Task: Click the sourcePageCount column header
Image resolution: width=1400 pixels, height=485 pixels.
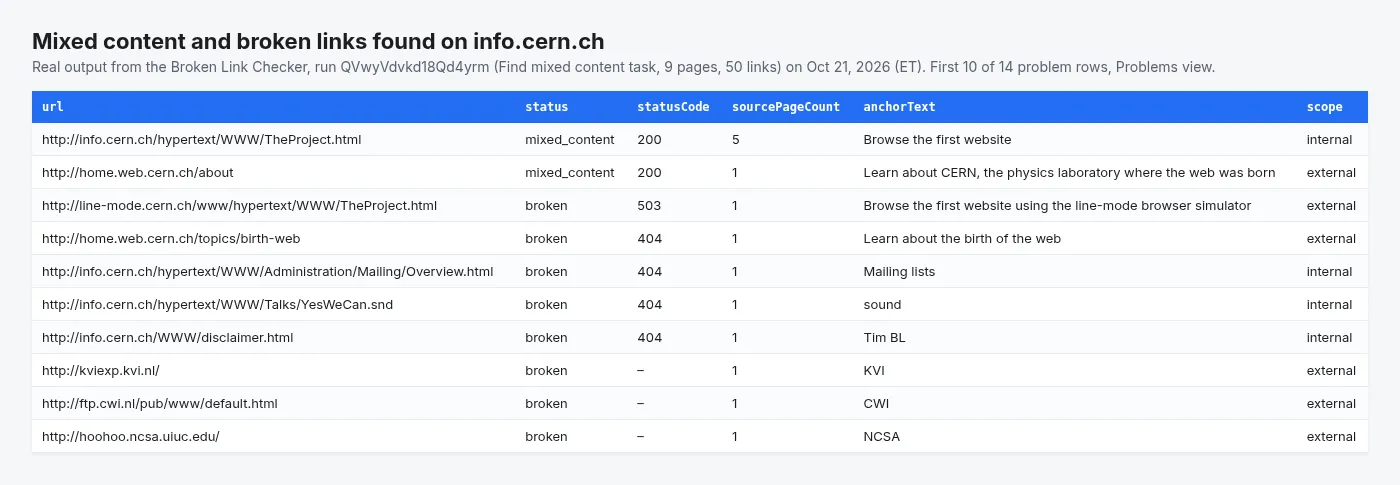Action: point(786,107)
